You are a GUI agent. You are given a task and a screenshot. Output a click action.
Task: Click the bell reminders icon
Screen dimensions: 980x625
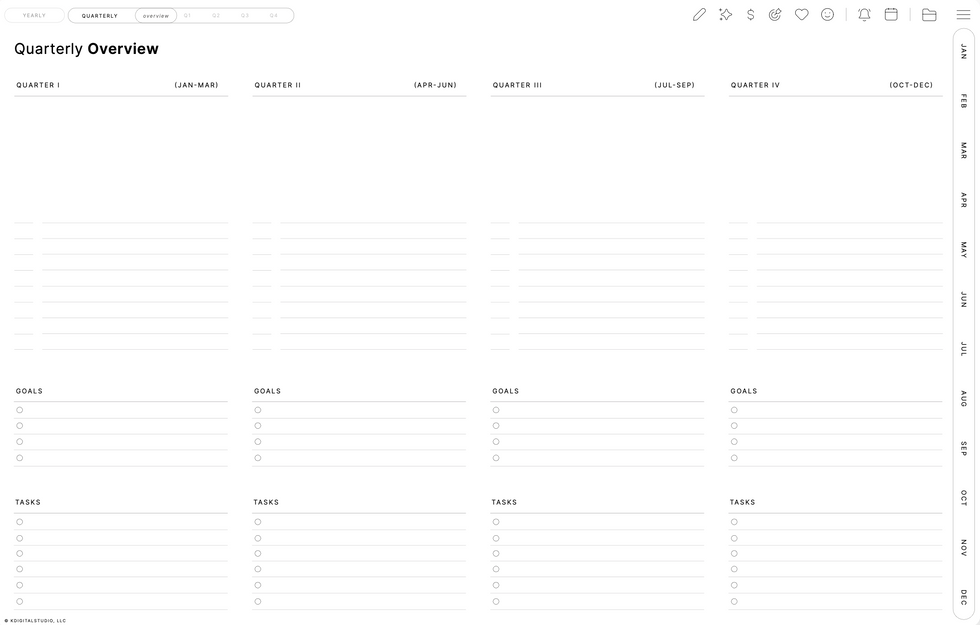coord(864,14)
